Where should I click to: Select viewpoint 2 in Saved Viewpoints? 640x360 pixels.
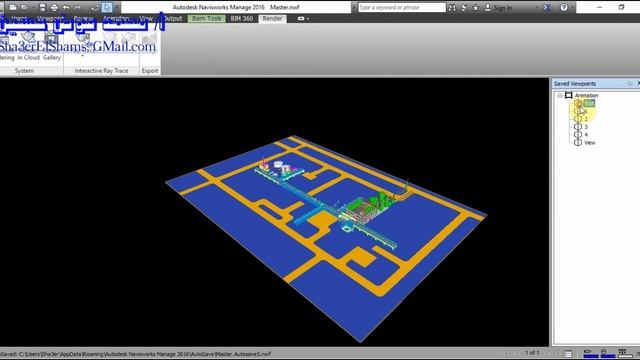[x=586, y=119]
